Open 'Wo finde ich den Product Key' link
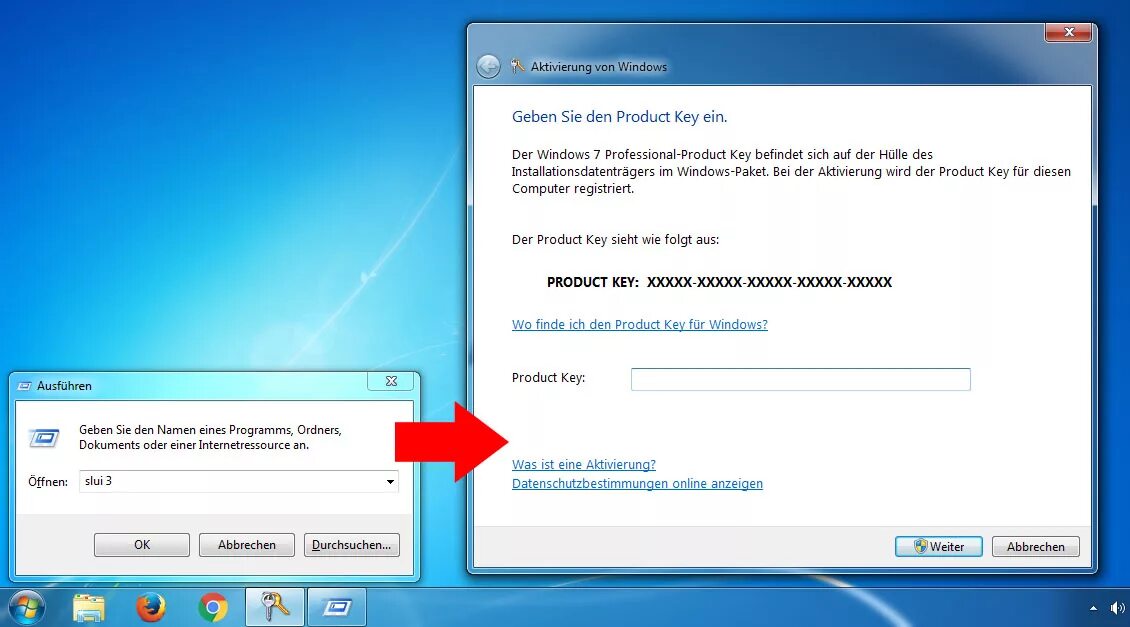 639,324
